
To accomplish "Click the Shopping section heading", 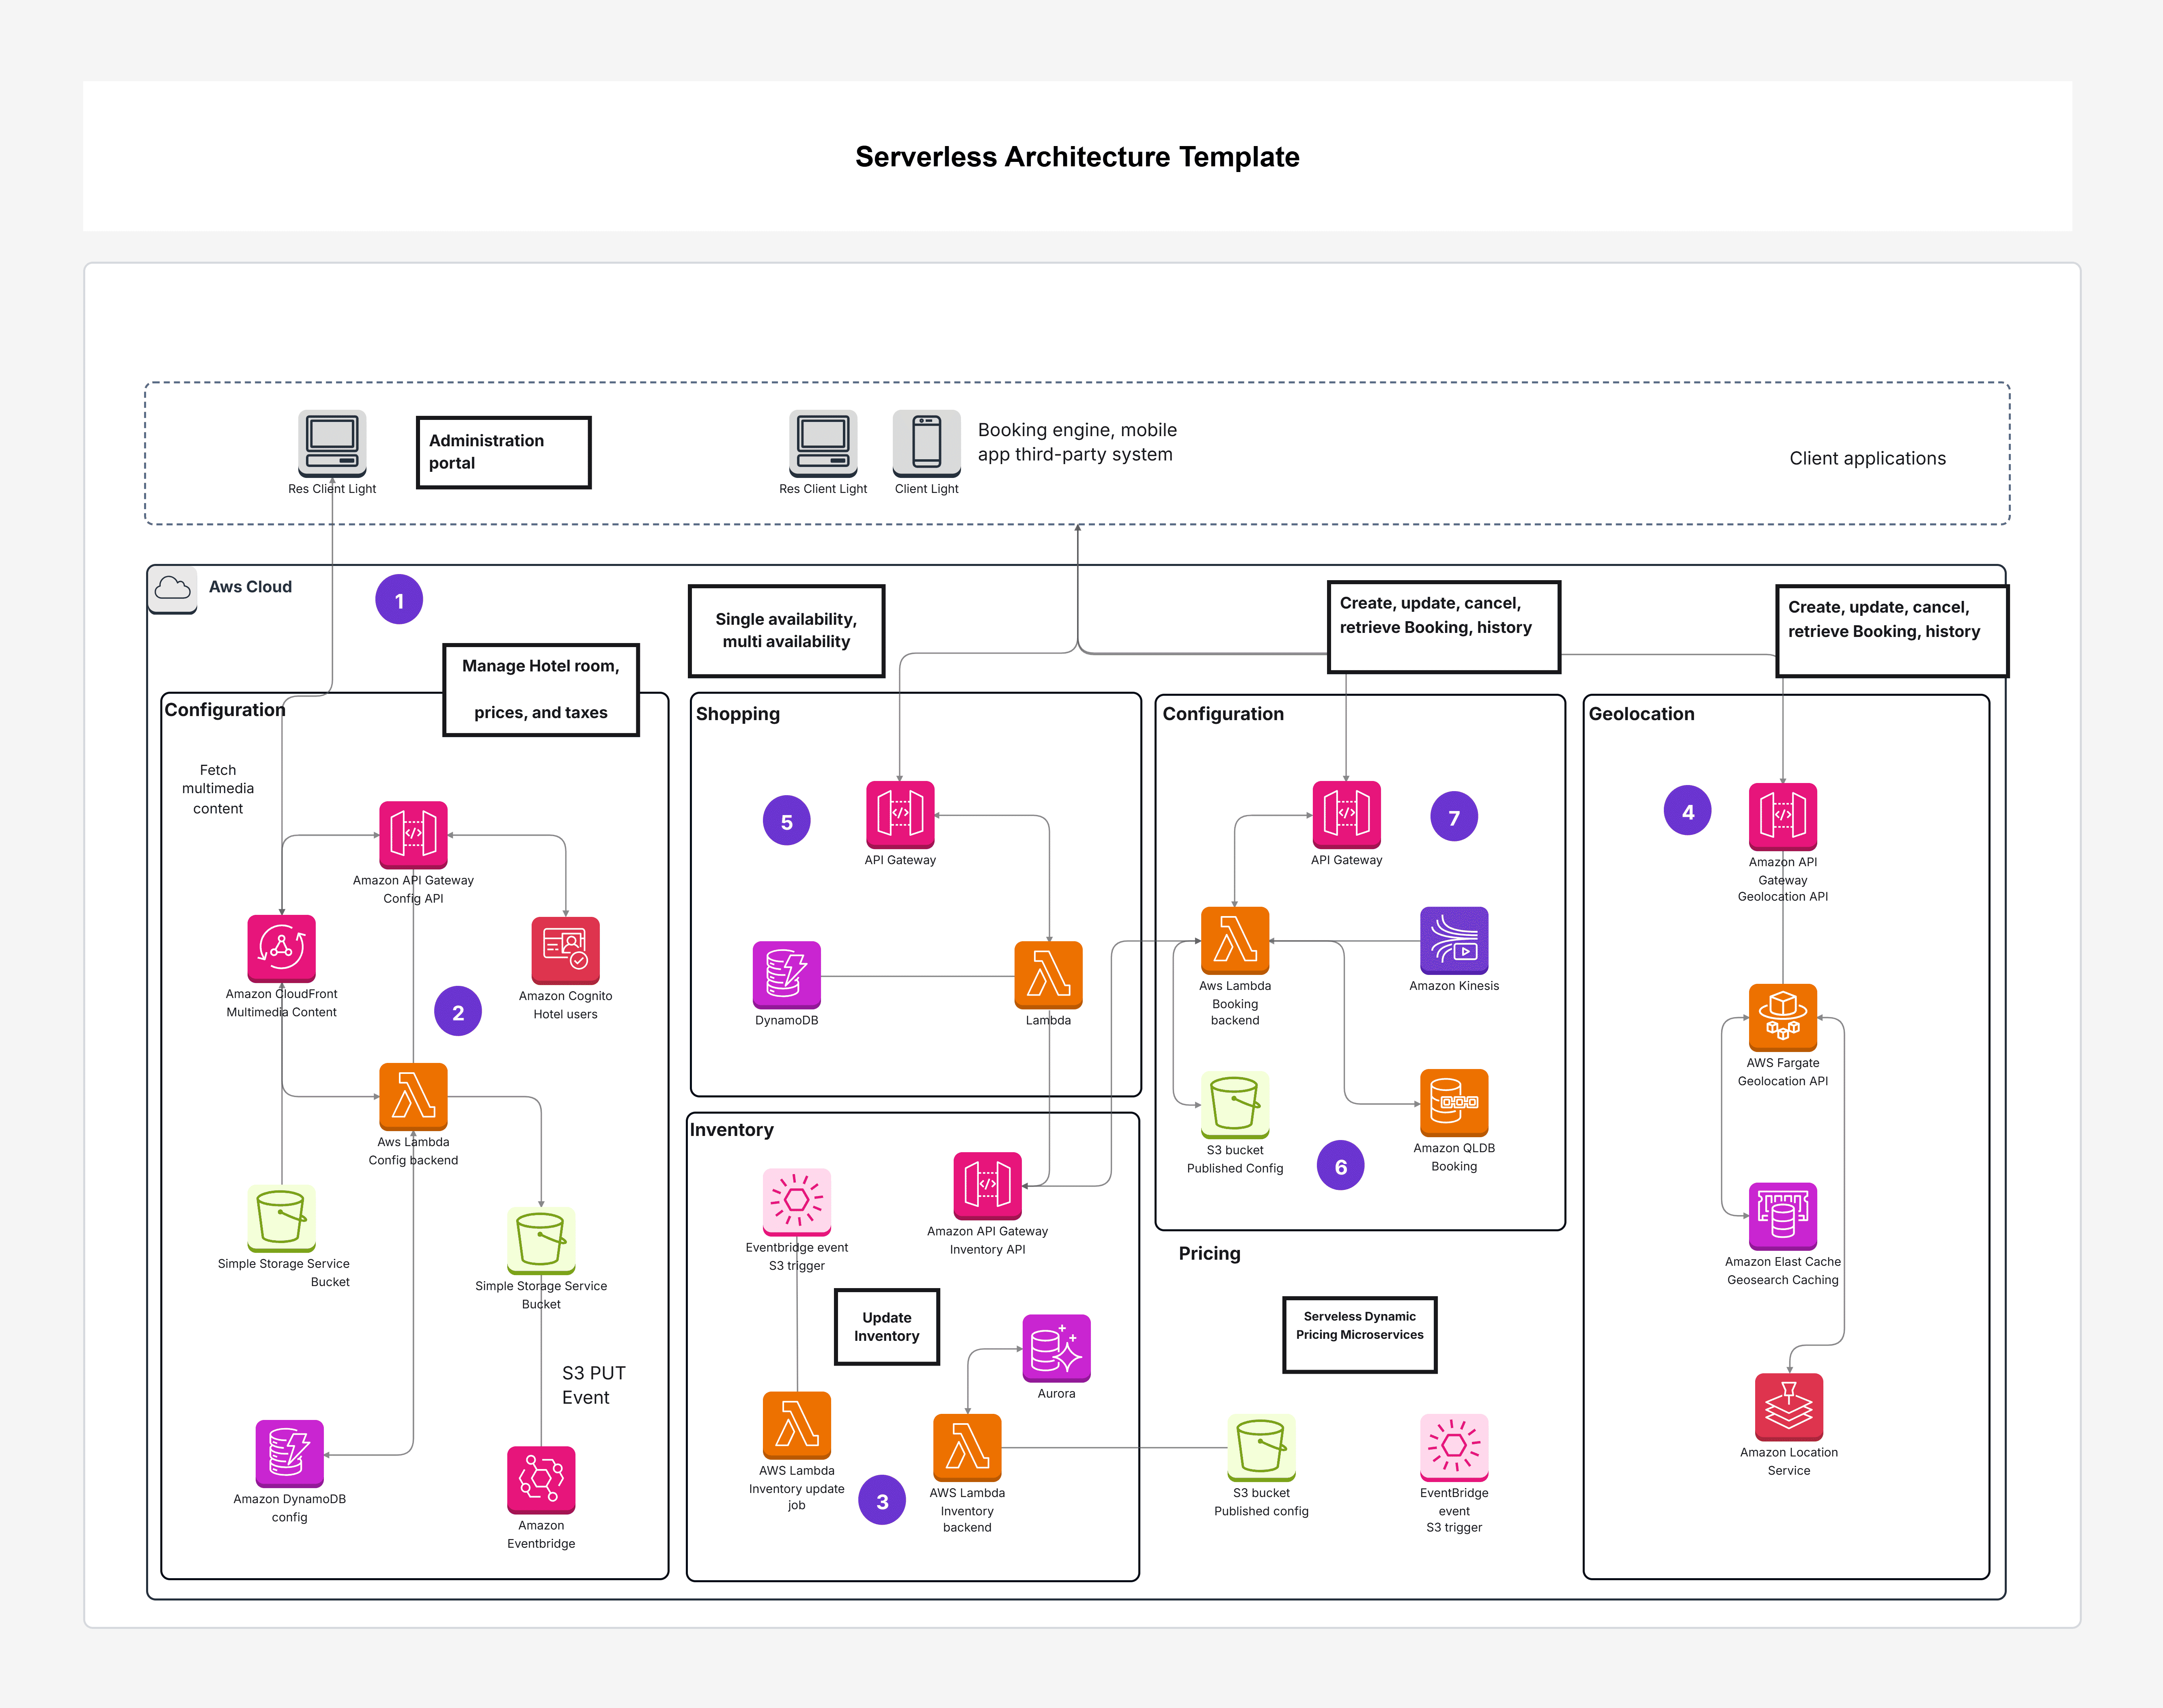I will coord(738,714).
